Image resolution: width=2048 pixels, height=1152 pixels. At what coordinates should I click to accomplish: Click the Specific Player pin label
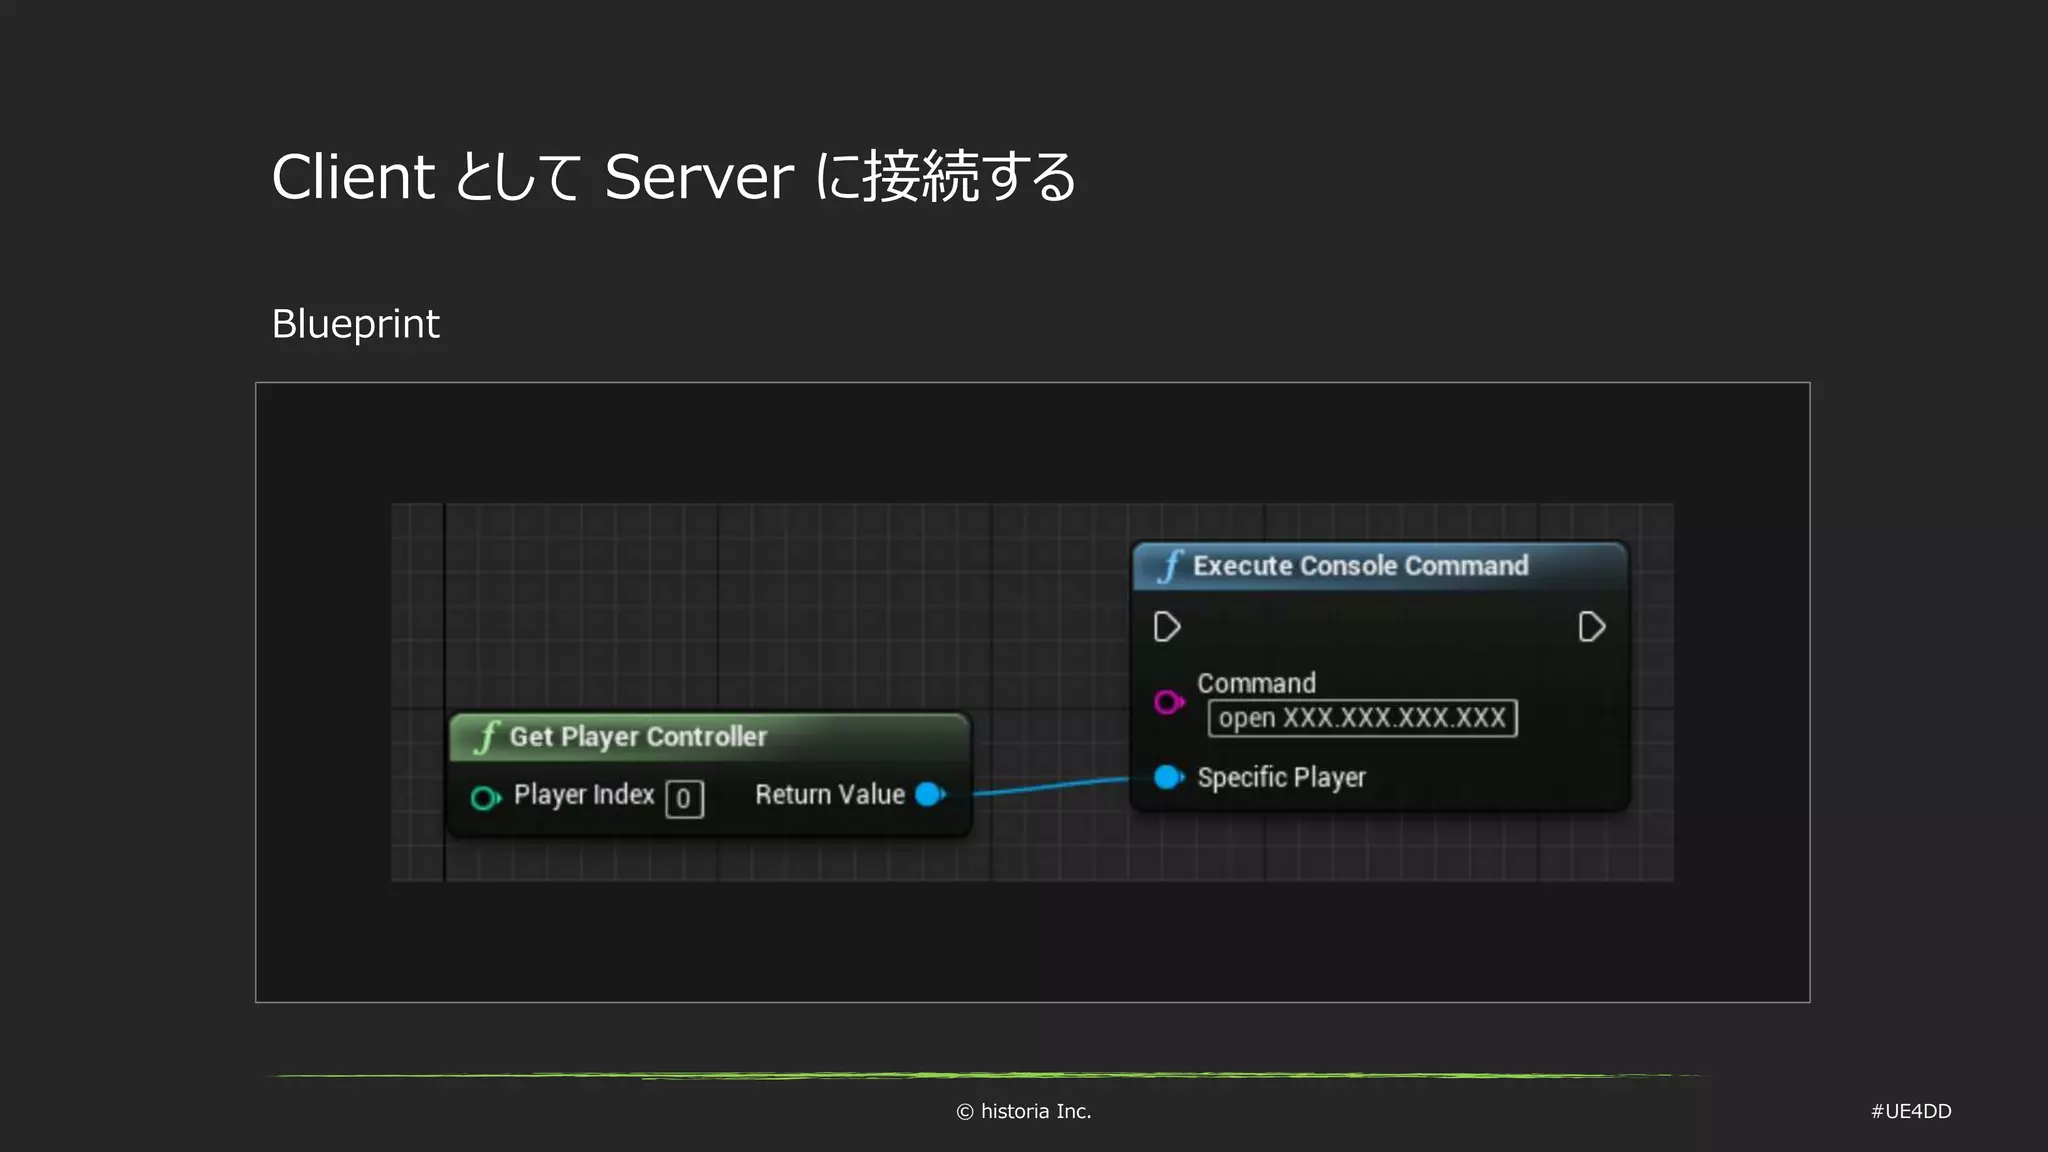1281,777
